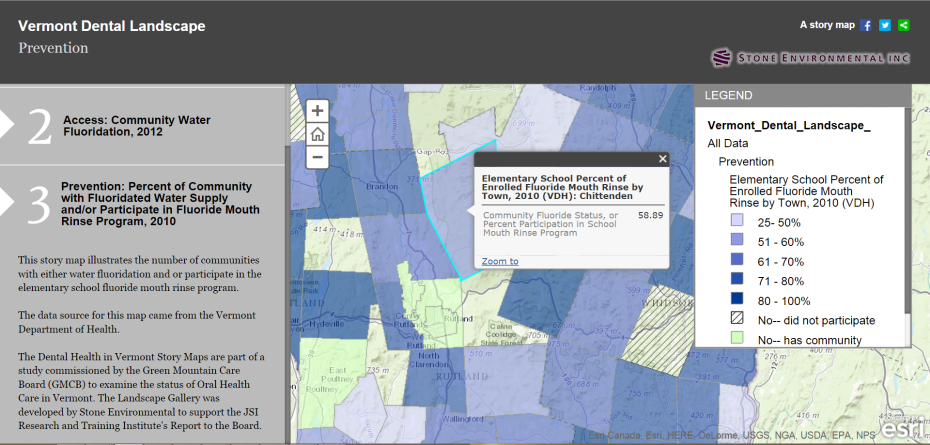
Task: Share story map on Facebook
Action: [866, 25]
